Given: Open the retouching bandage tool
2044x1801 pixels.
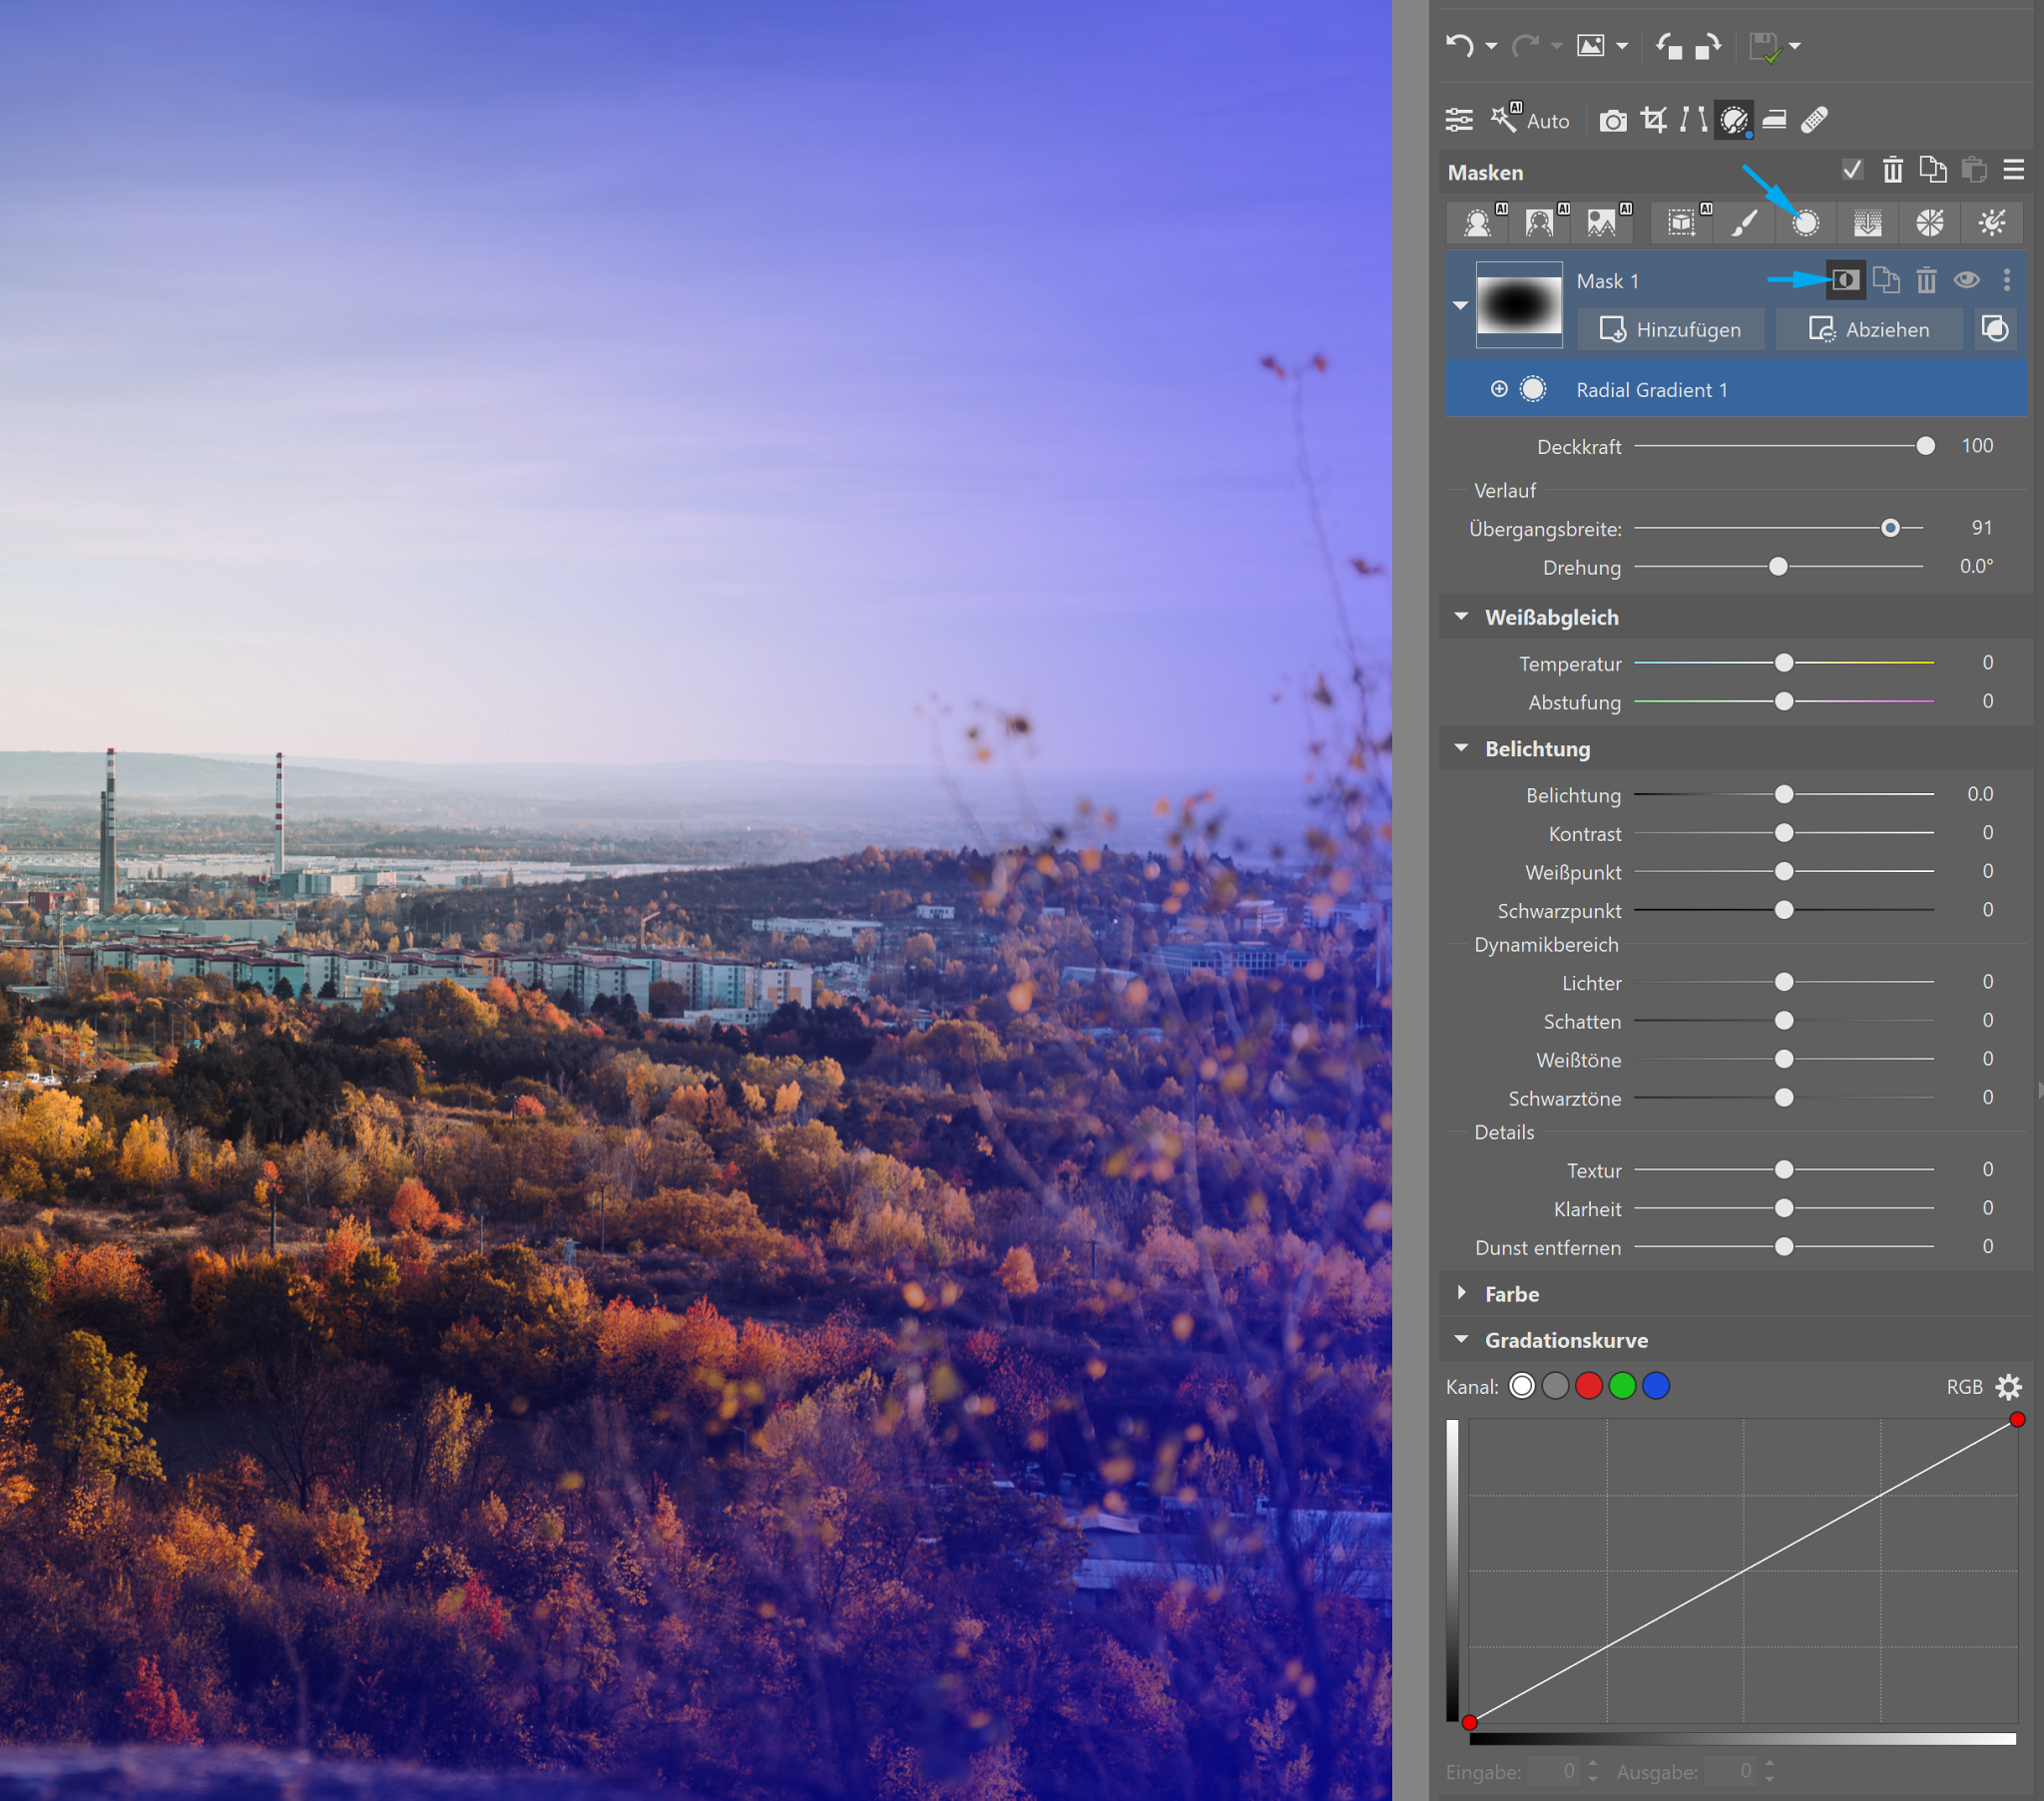Looking at the screenshot, I should click(x=1815, y=121).
